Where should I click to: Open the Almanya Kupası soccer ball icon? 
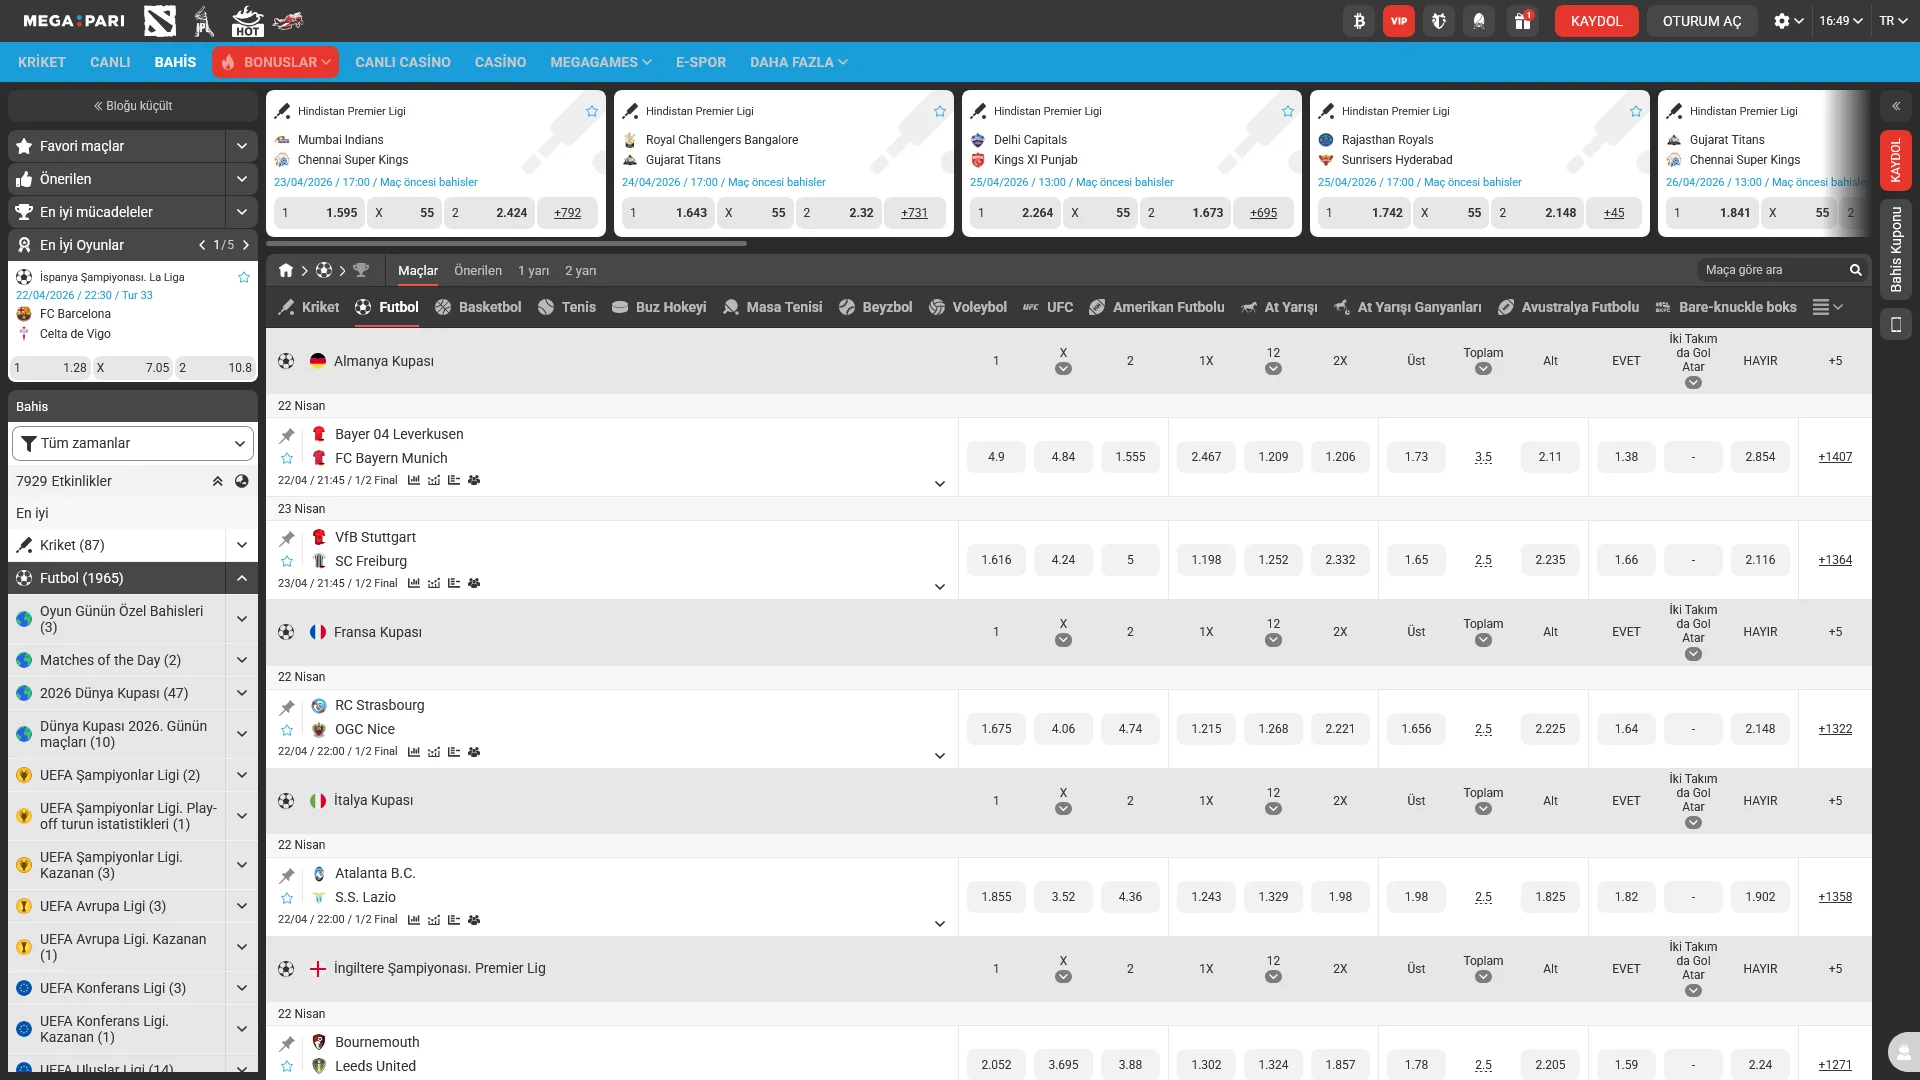286,361
